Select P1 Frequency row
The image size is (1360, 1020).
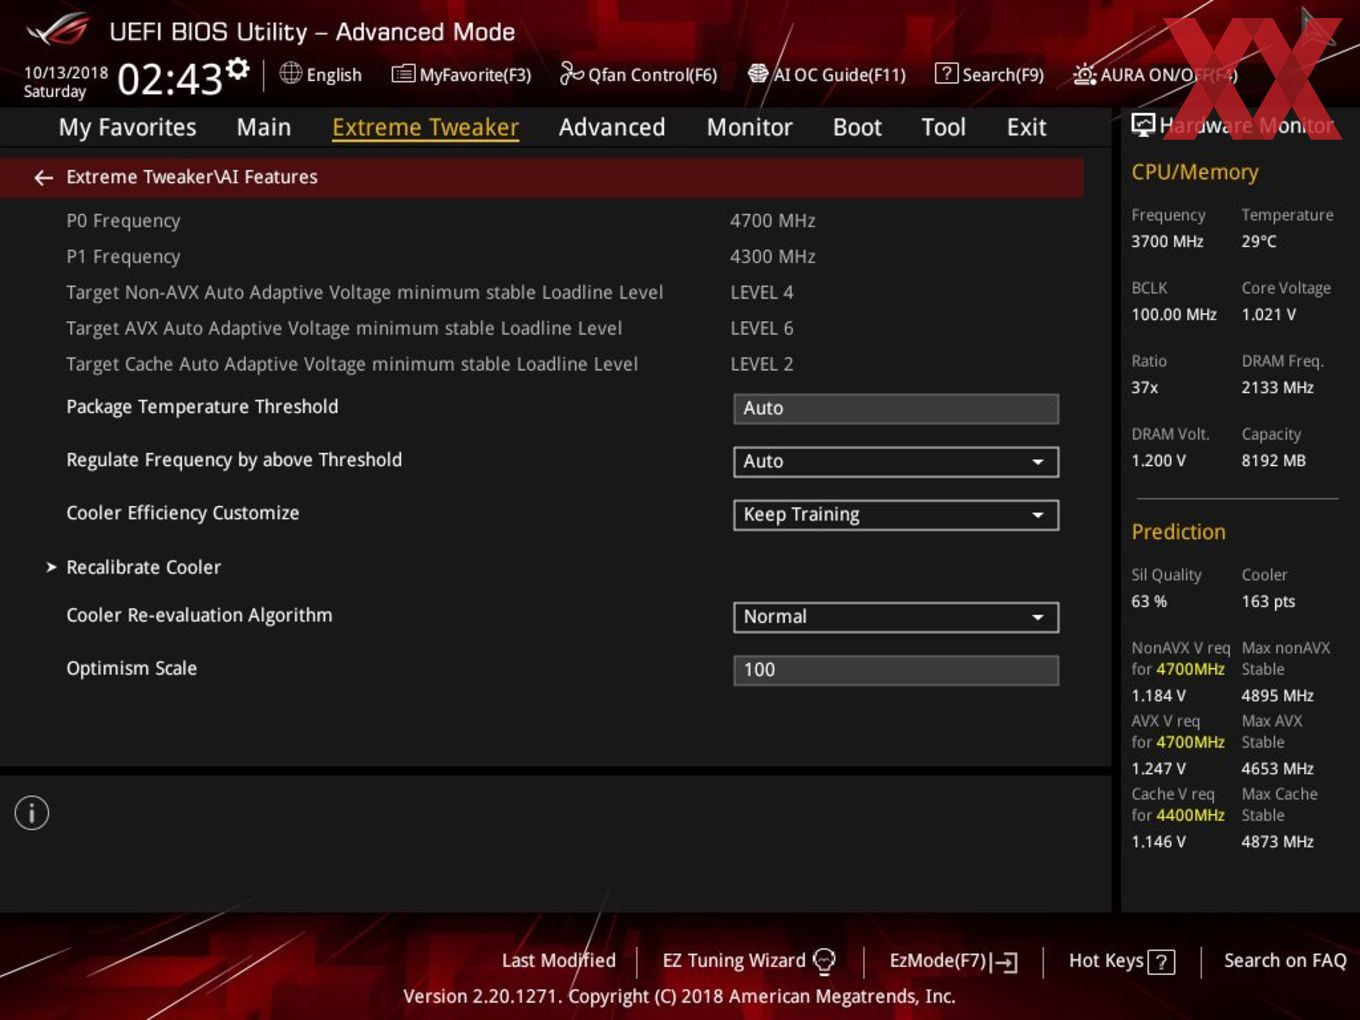[x=540, y=257]
